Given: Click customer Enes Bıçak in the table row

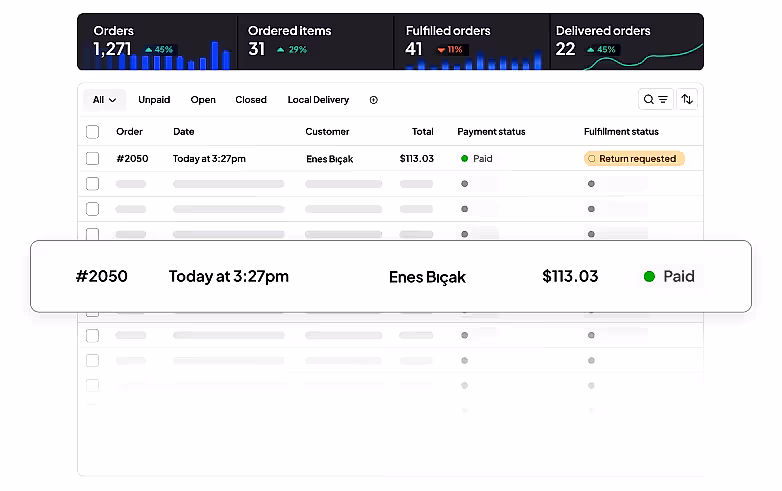Looking at the screenshot, I should 329,158.
